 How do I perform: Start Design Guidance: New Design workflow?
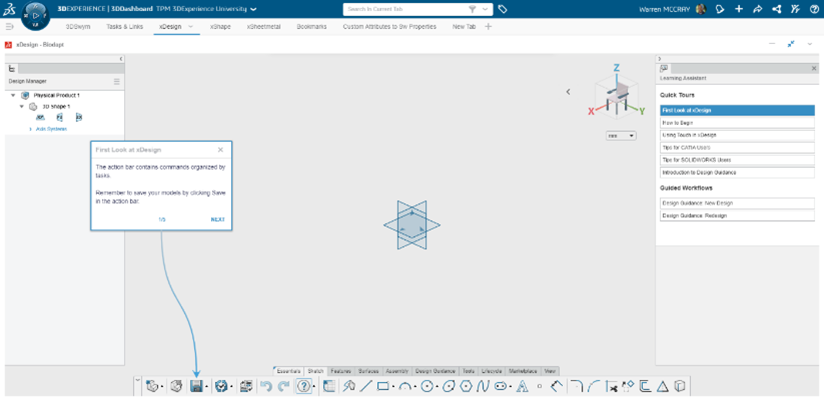coord(737,203)
